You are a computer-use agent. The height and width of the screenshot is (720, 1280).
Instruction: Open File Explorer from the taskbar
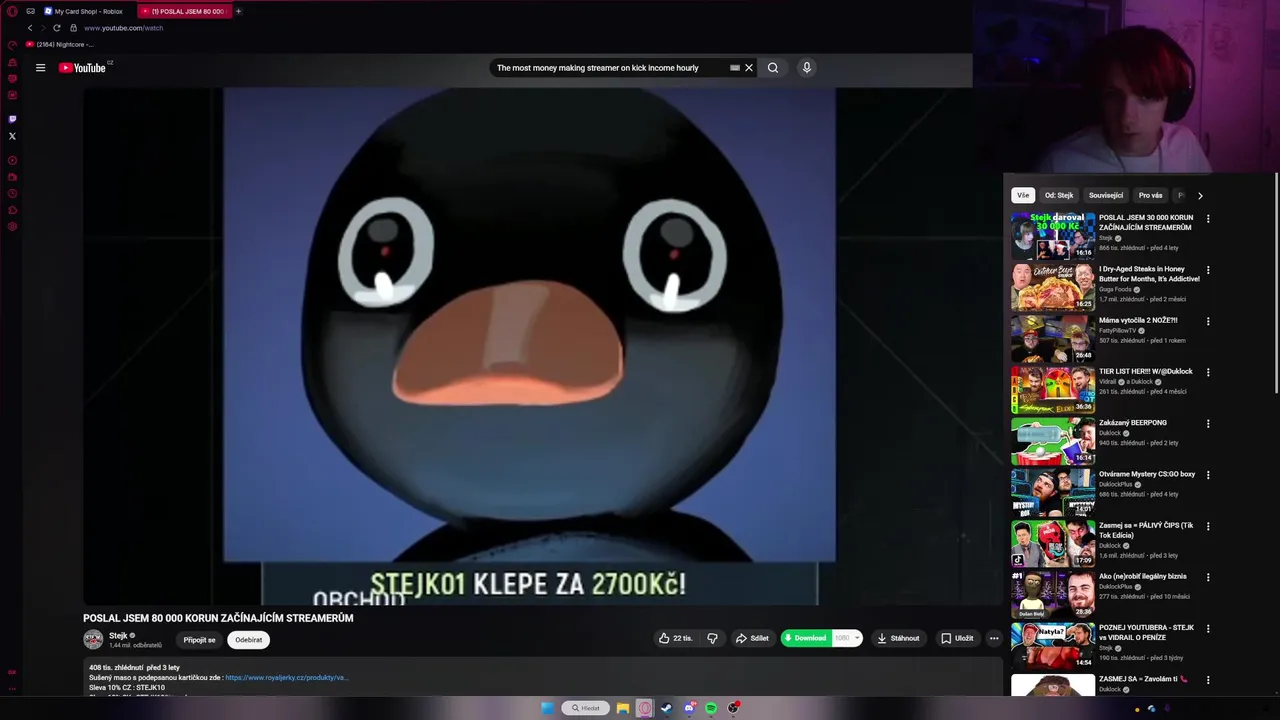[x=622, y=708]
